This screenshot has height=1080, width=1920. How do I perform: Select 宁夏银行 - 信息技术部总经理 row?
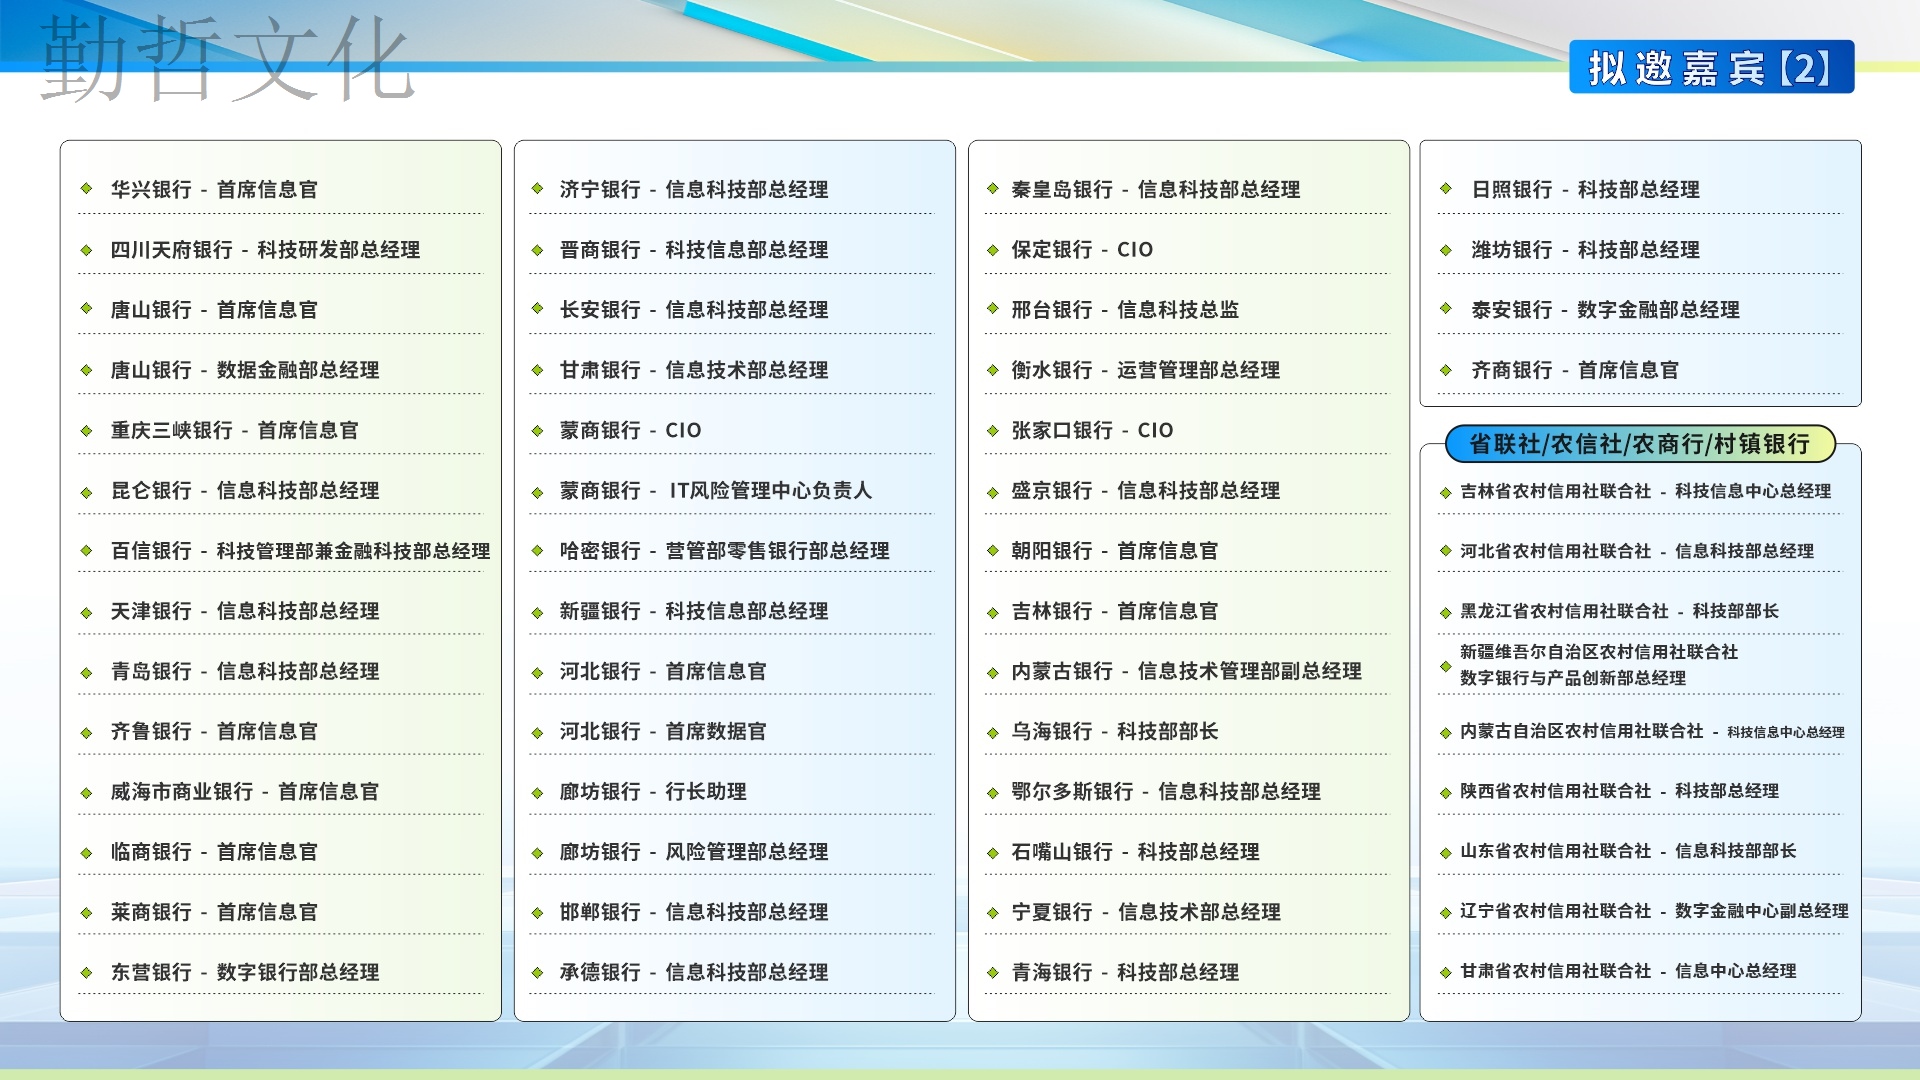(1146, 912)
